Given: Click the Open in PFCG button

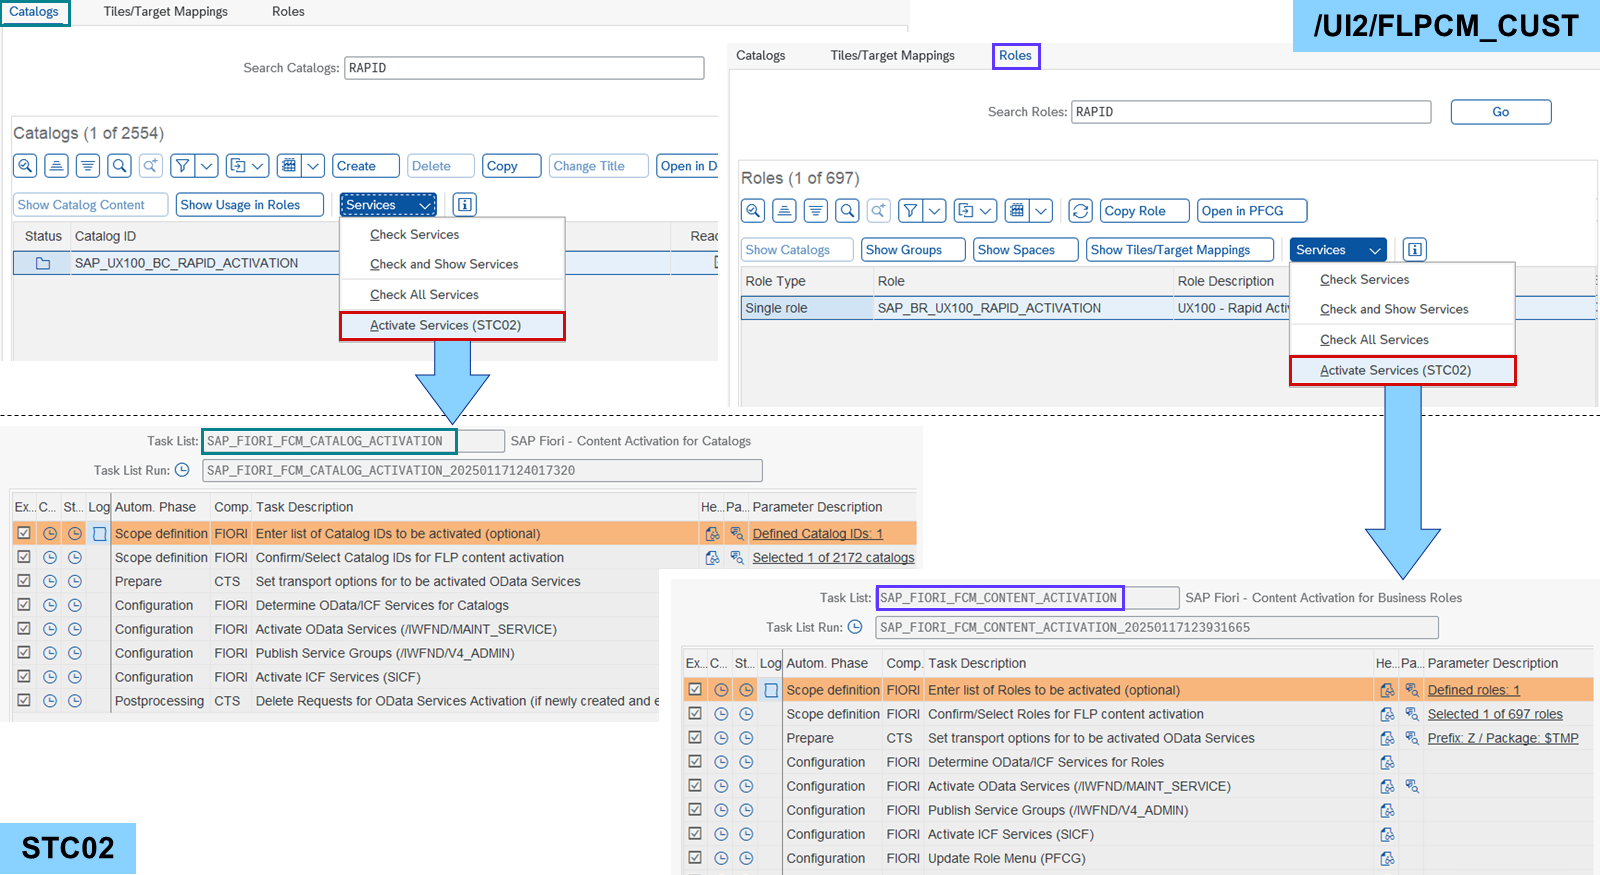Looking at the screenshot, I should [1253, 211].
